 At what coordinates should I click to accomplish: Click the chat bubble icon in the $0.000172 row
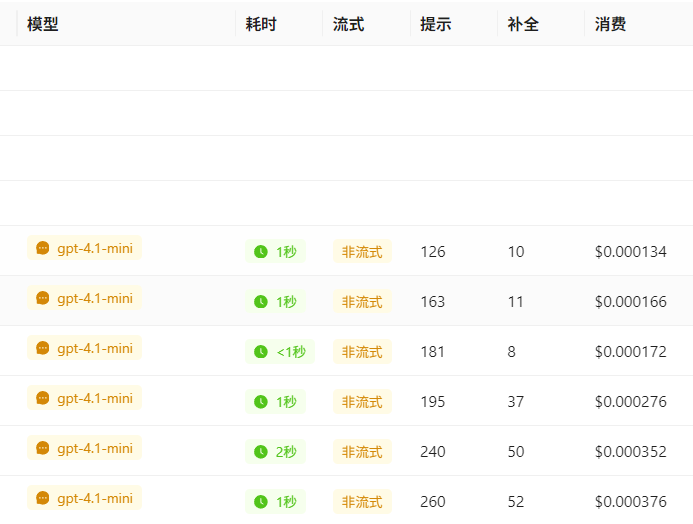click(42, 348)
